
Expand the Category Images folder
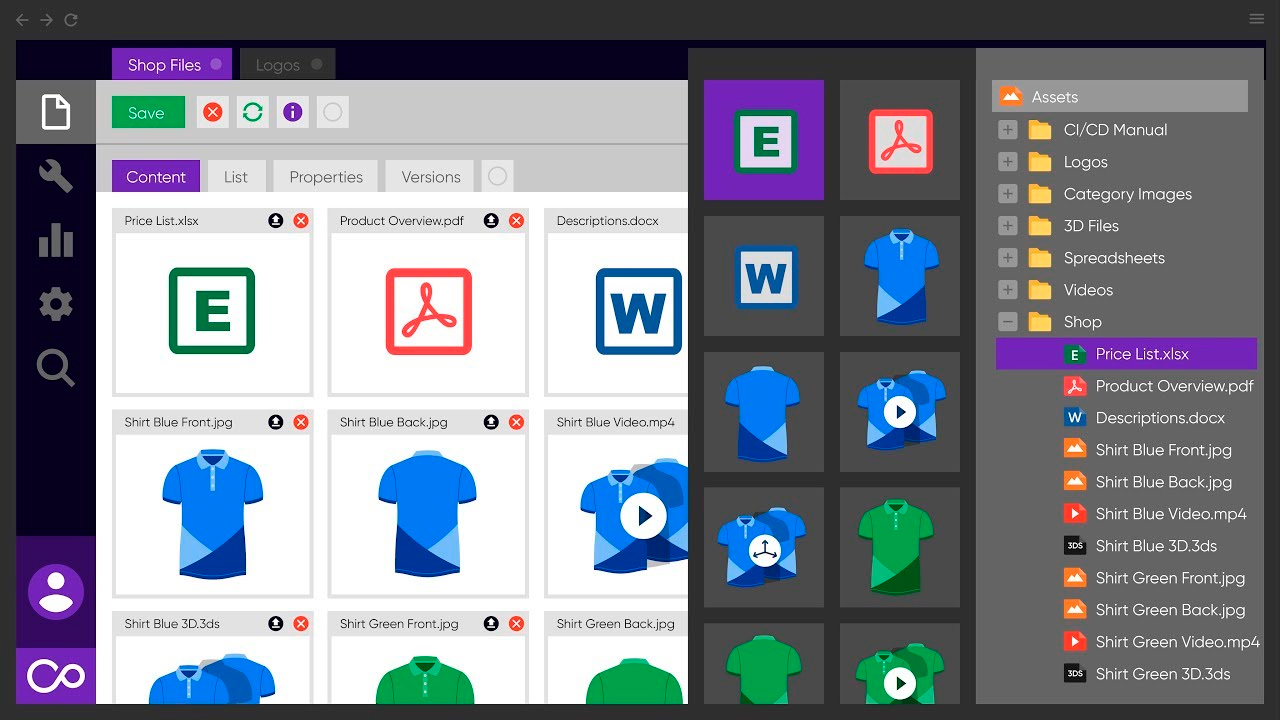[x=1008, y=194]
